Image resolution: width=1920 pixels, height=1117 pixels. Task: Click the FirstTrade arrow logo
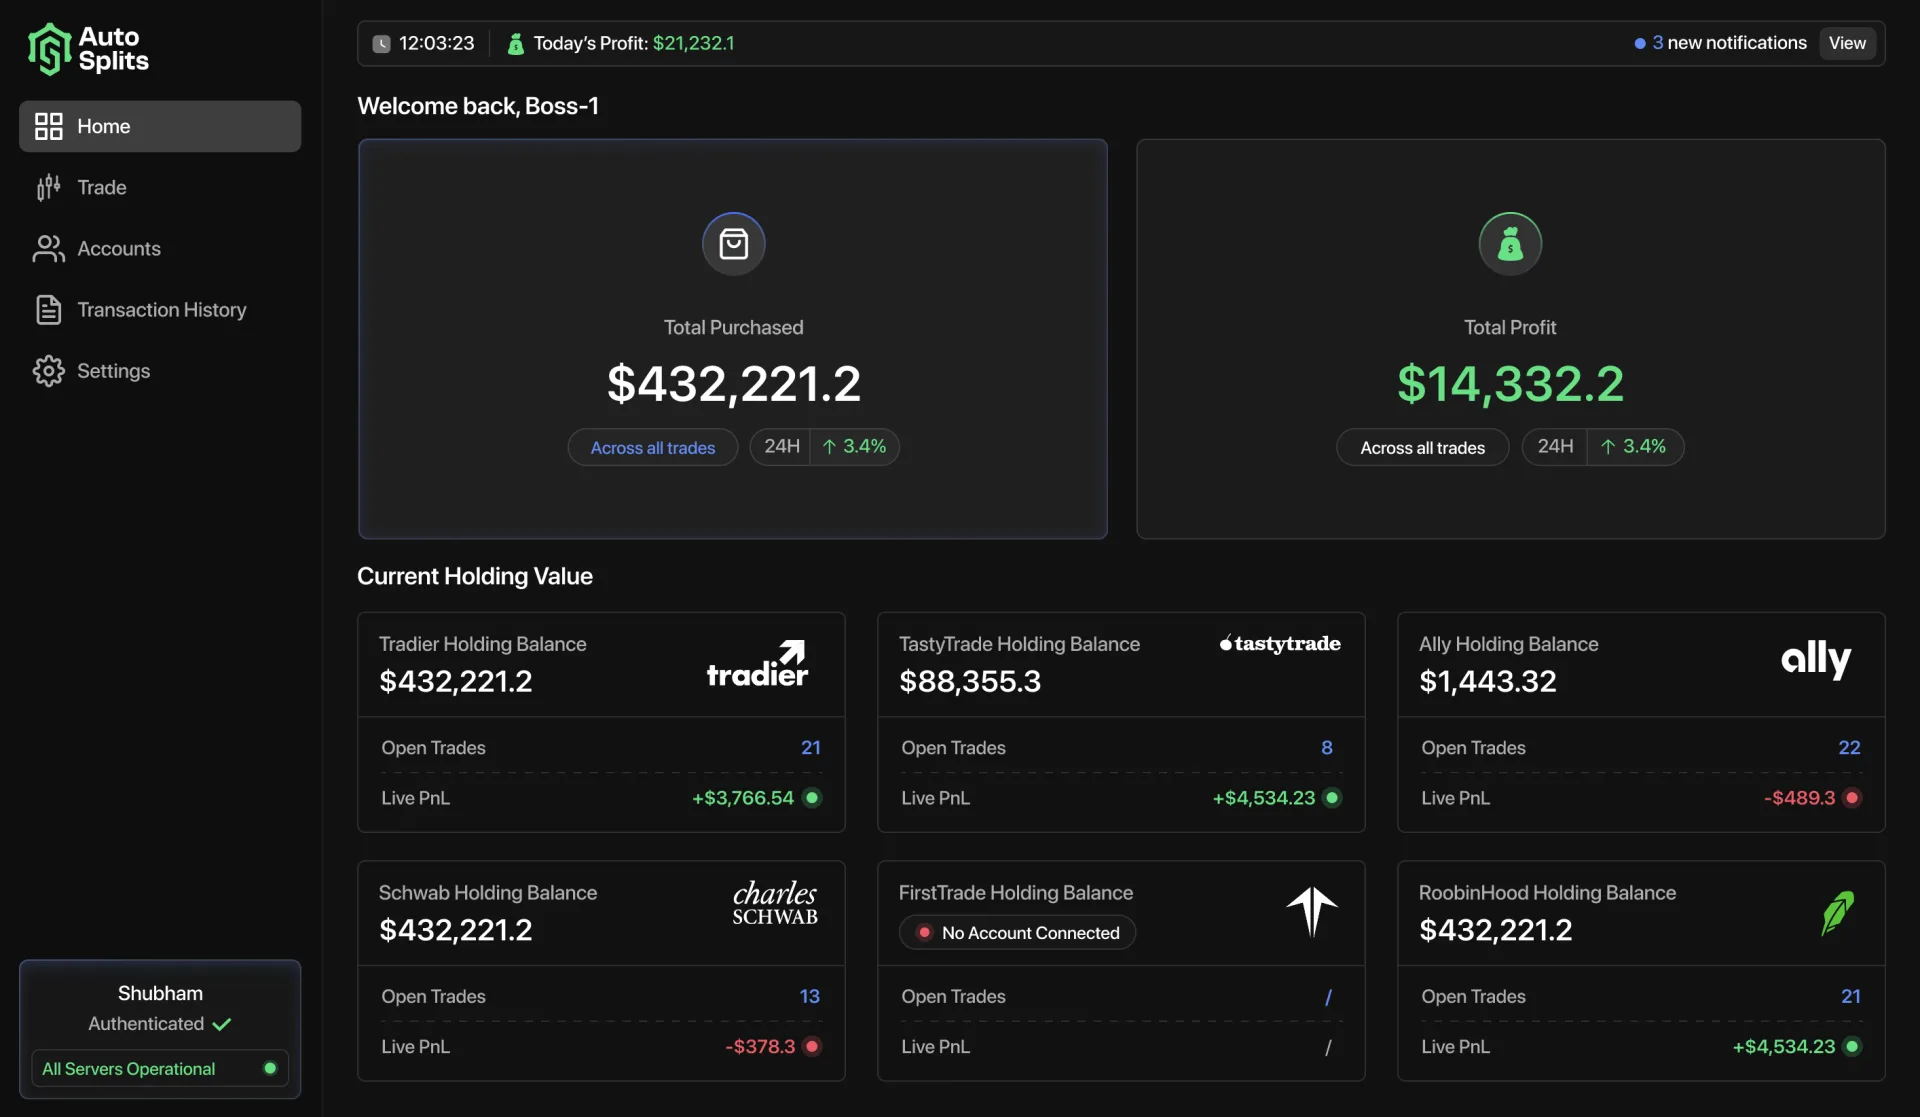pos(1312,911)
